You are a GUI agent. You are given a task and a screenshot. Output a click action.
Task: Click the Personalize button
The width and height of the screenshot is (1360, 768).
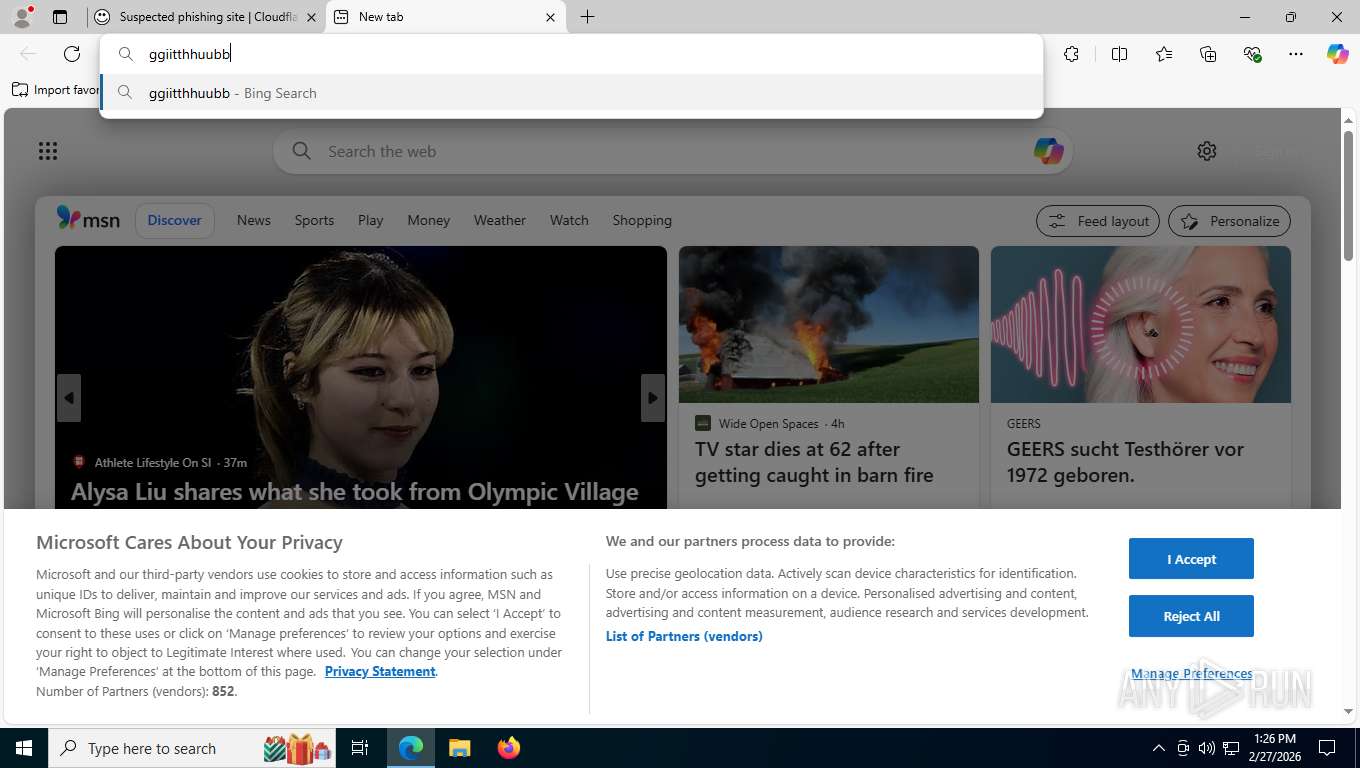1229,221
